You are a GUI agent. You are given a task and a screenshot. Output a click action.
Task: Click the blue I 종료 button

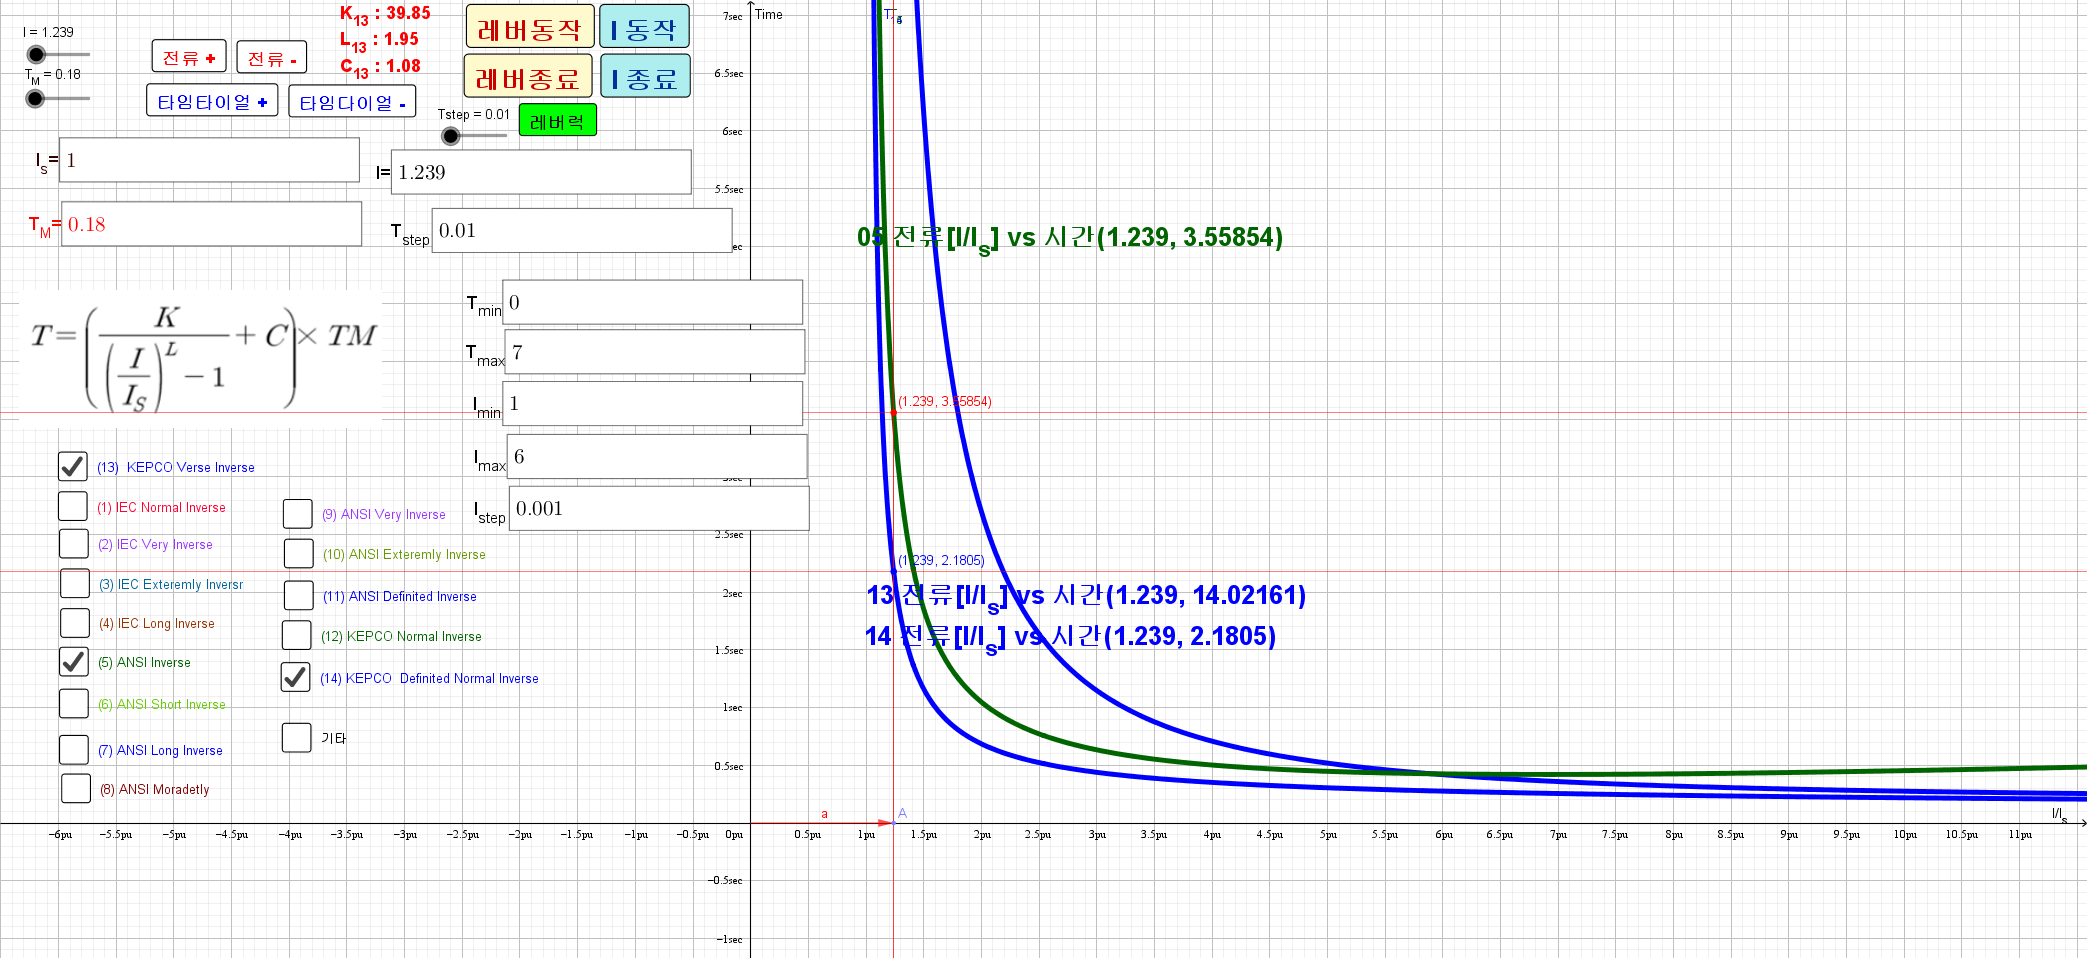click(x=645, y=76)
